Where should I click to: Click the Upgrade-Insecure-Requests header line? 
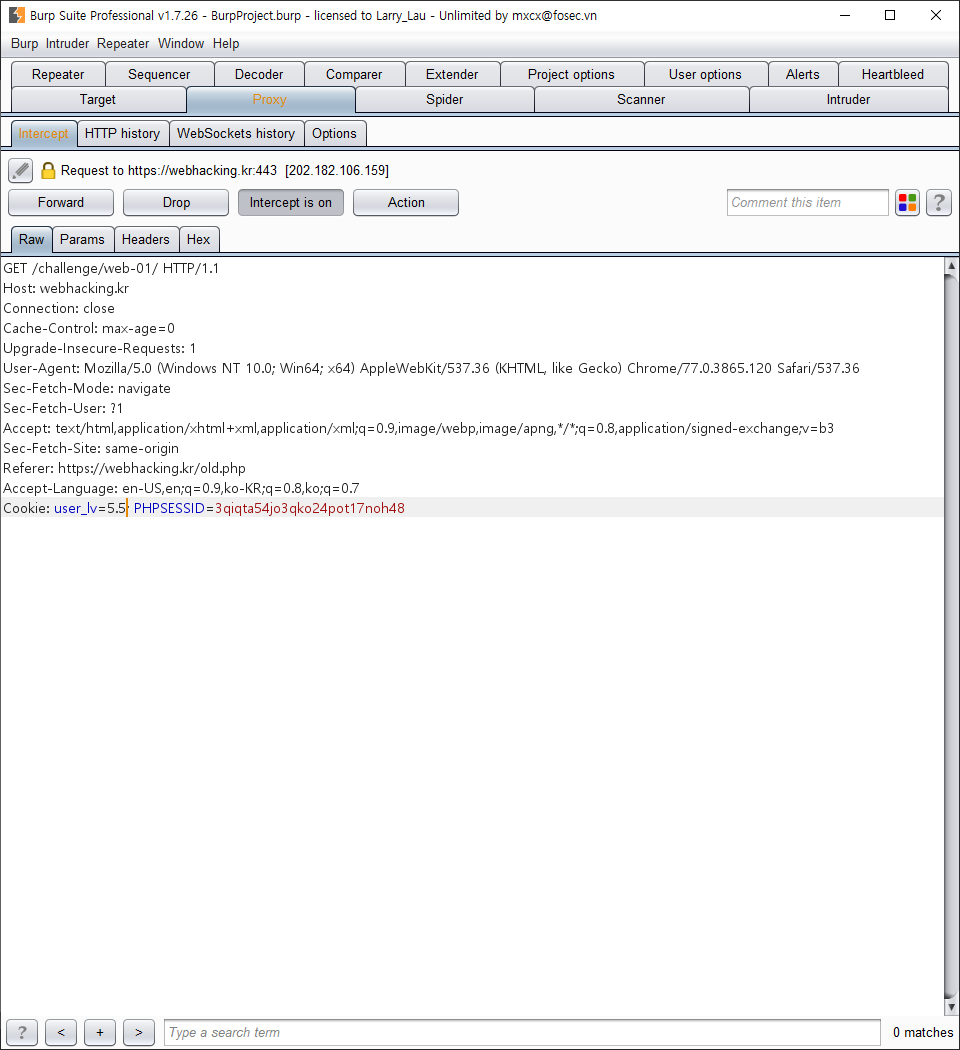(x=100, y=348)
